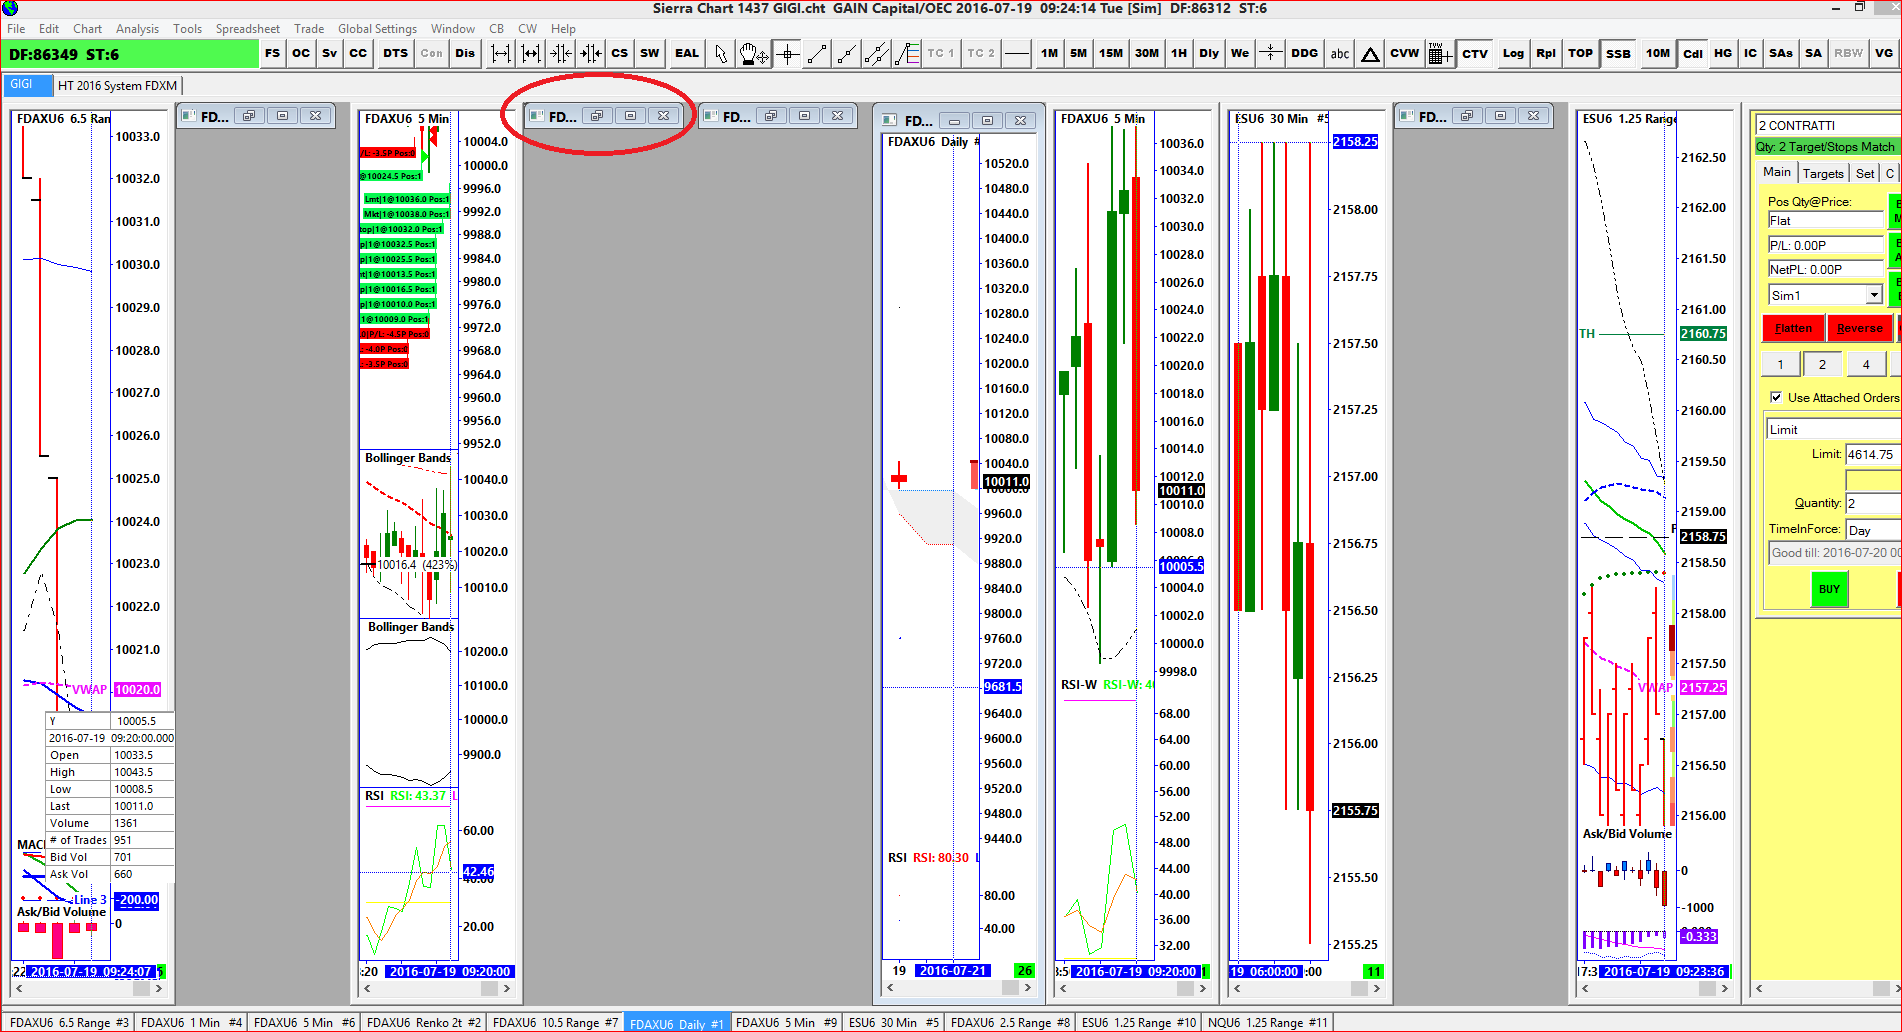Open the Global Settings menu

pyautogui.click(x=377, y=29)
